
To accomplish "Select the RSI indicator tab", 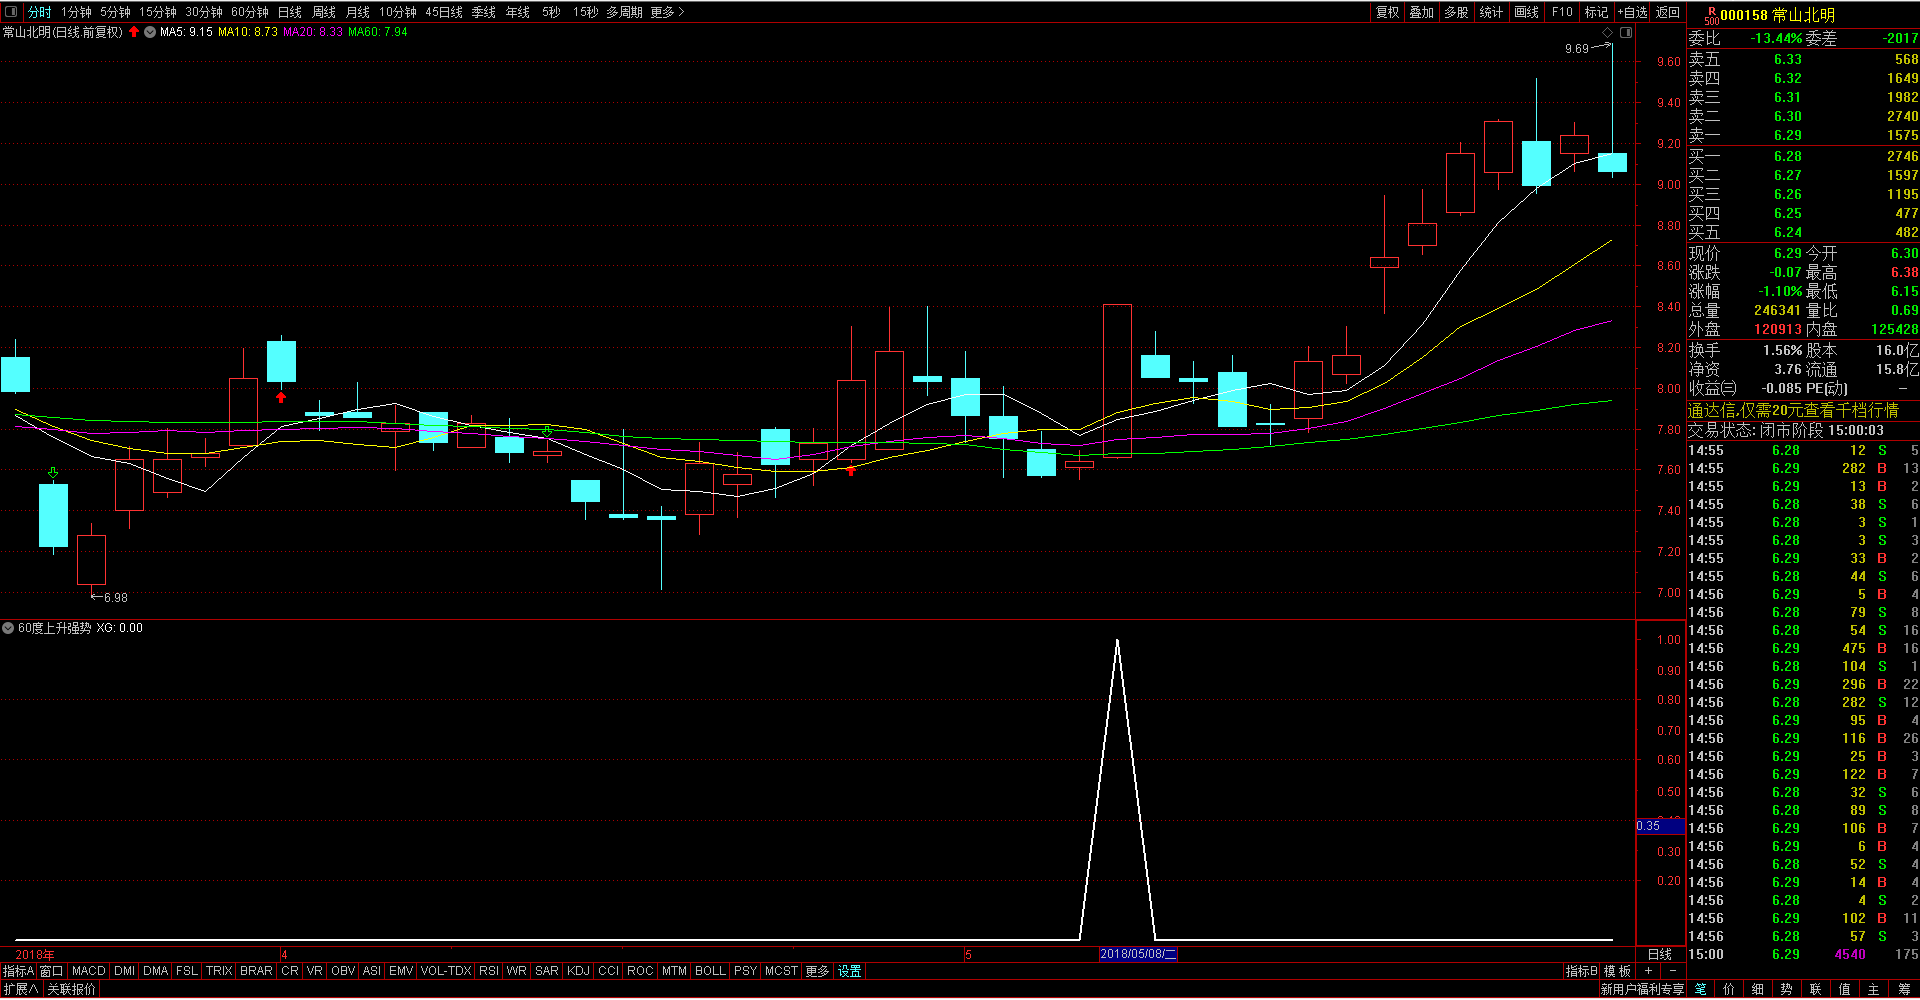I will click(x=489, y=971).
